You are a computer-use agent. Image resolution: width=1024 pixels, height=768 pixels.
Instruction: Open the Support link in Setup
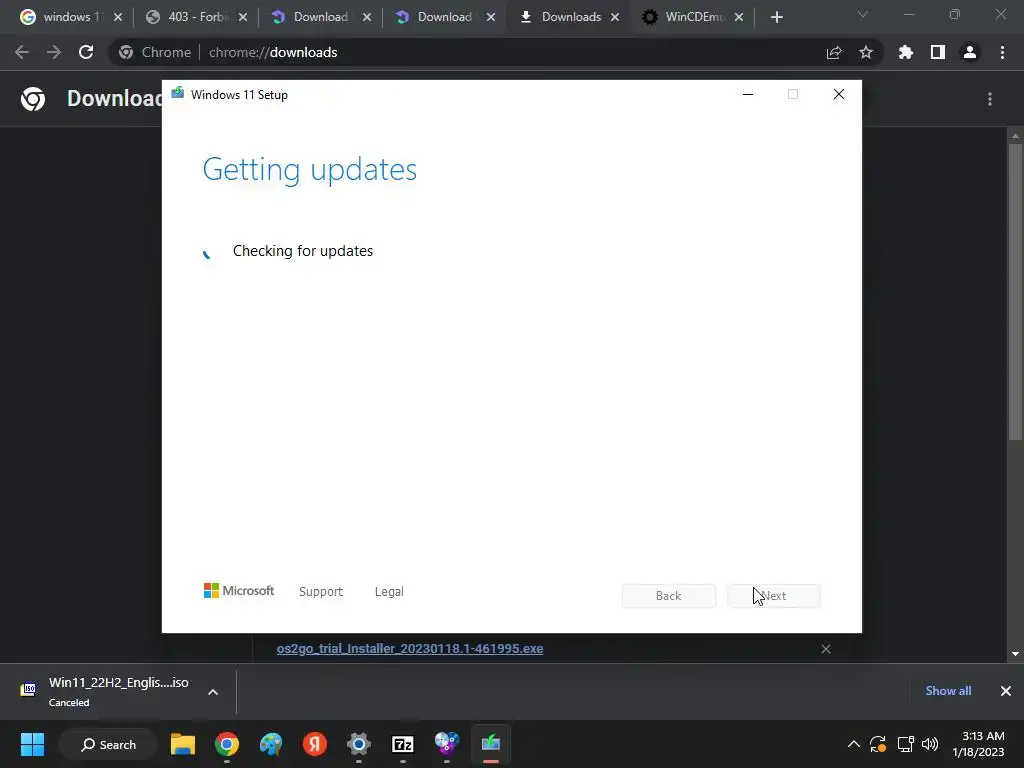[321, 592]
